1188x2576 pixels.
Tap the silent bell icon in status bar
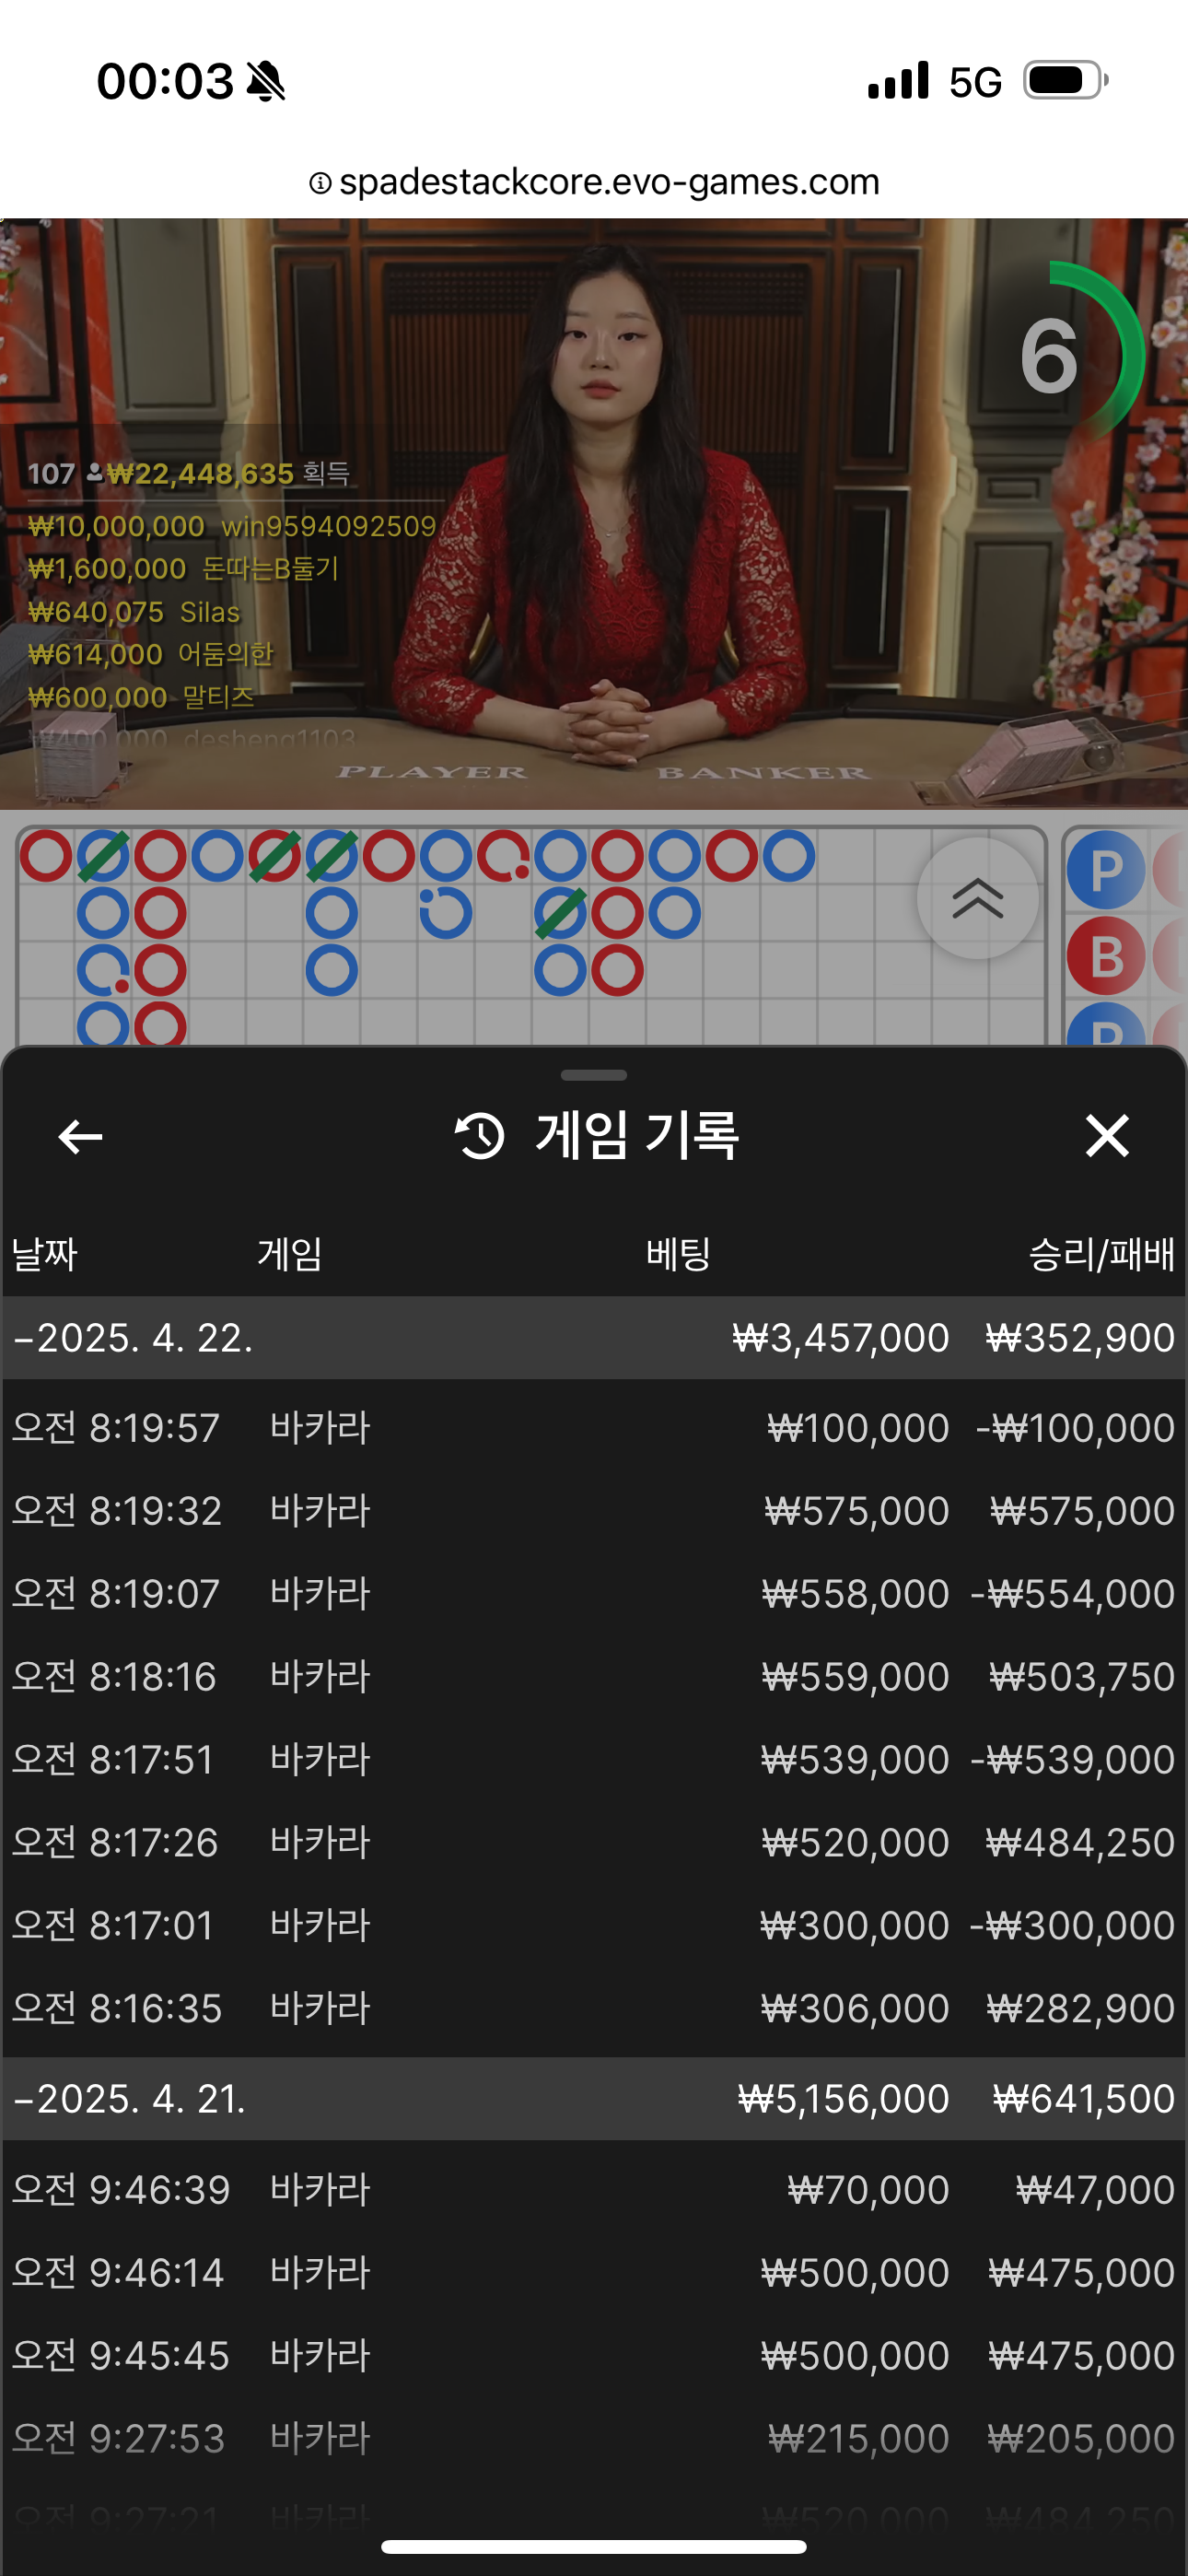[x=265, y=81]
